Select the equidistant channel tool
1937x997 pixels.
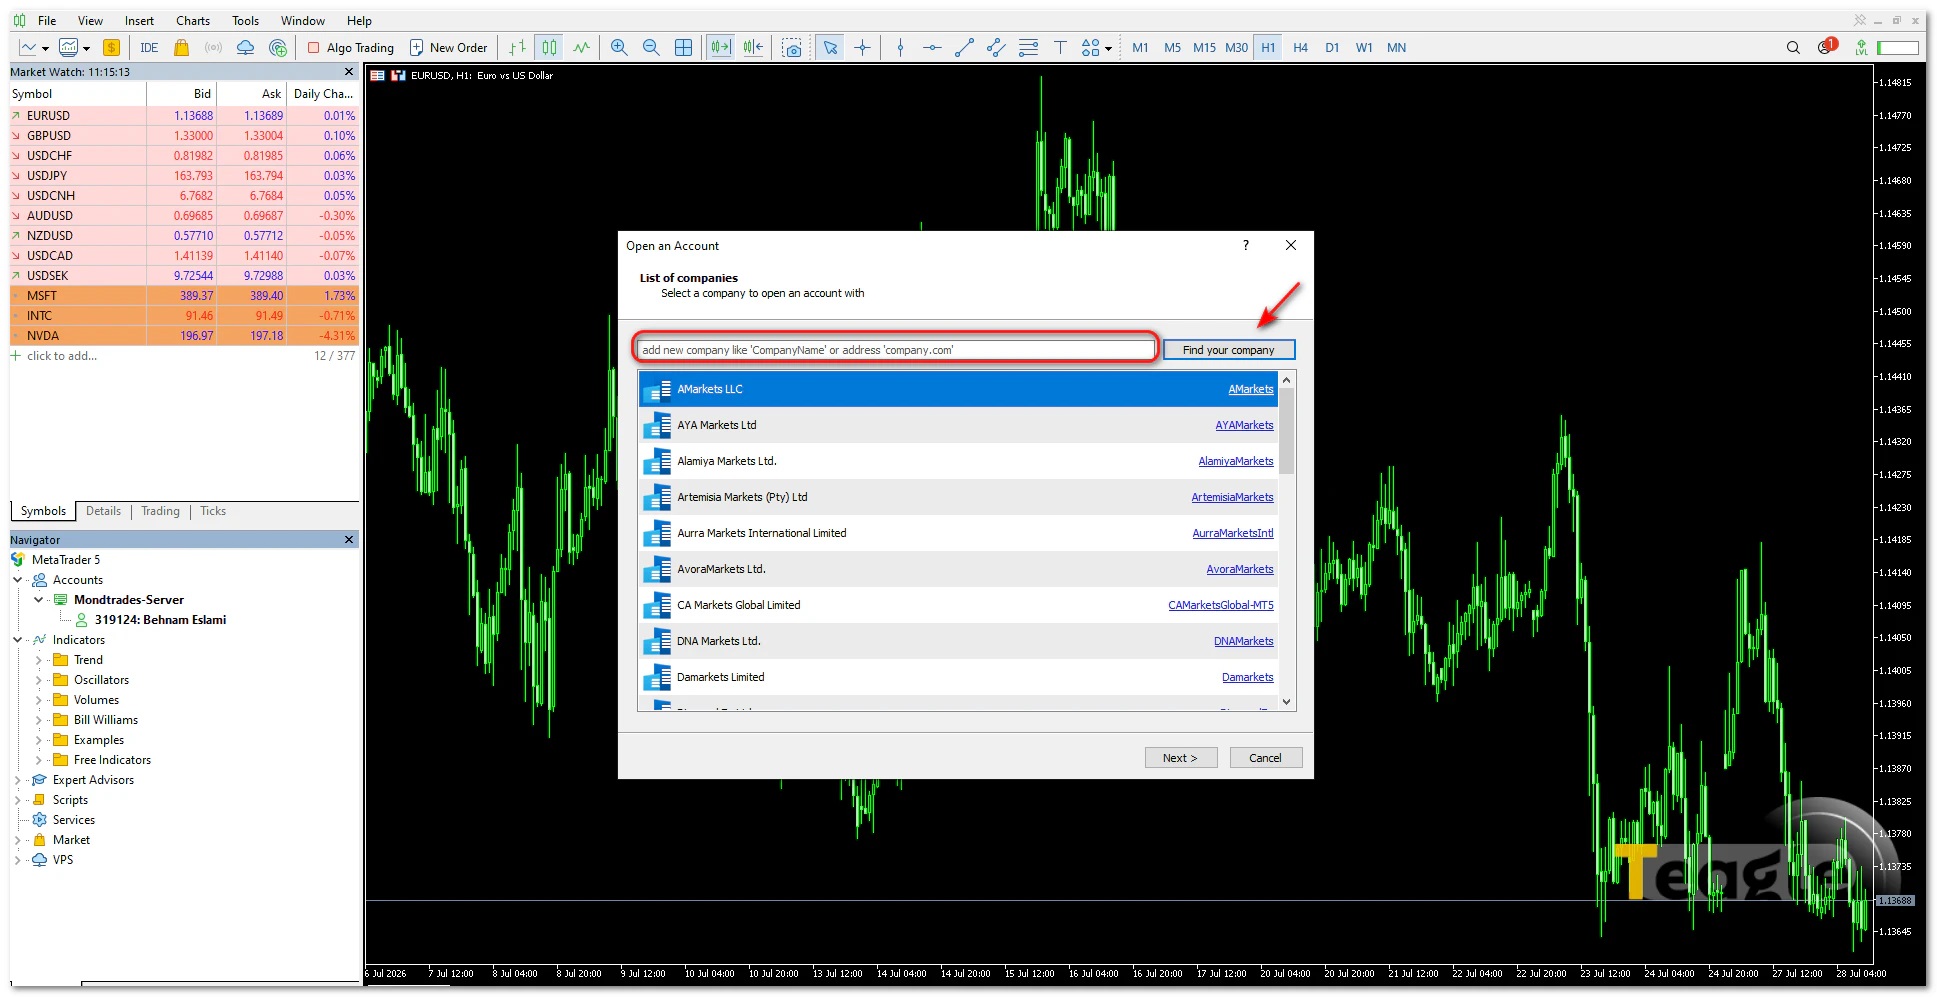(996, 47)
